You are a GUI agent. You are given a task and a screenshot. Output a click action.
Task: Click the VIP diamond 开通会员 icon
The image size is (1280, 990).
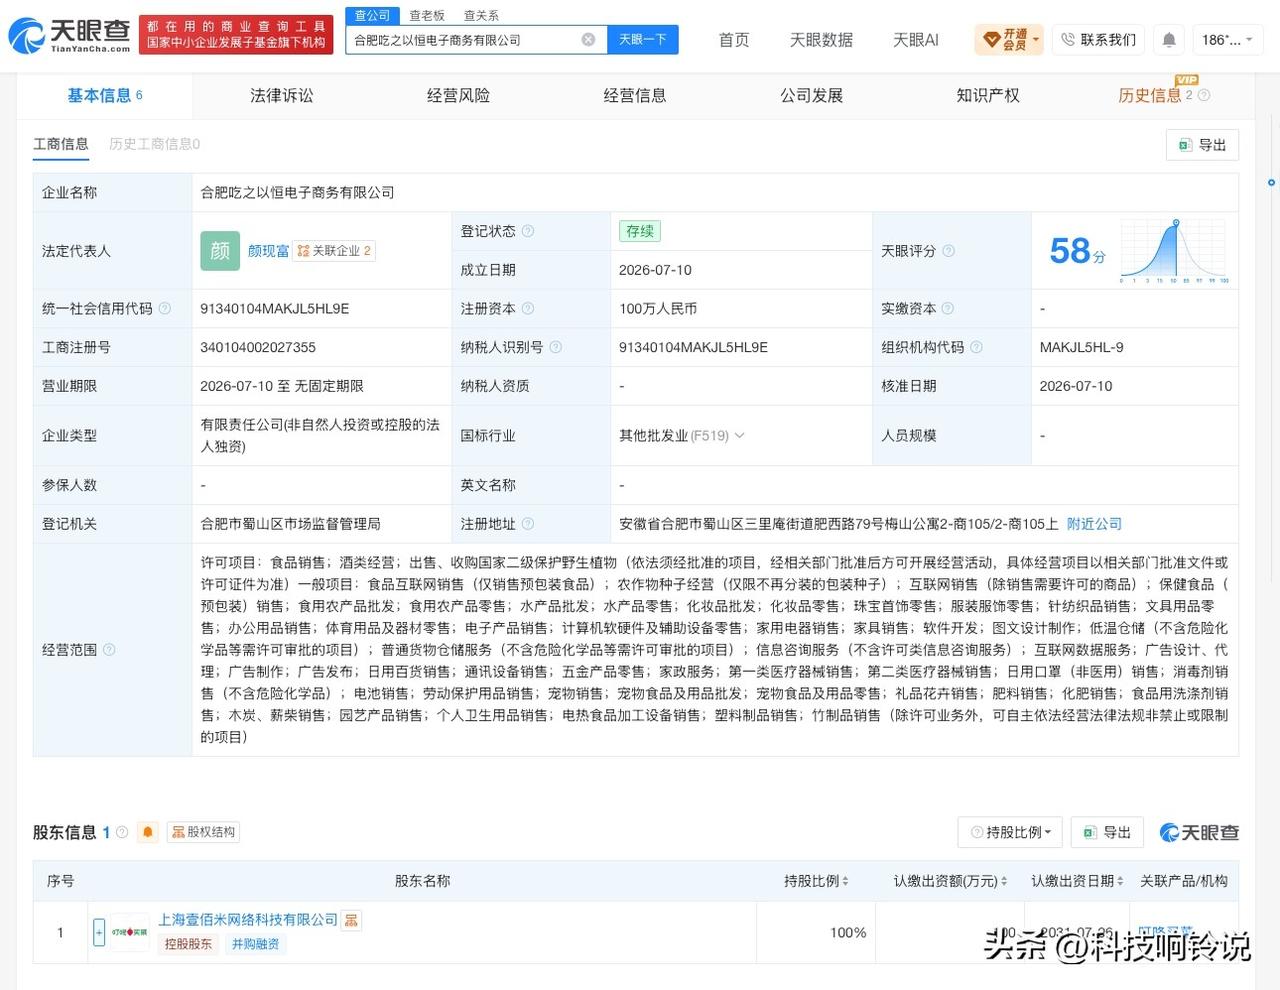click(992, 40)
